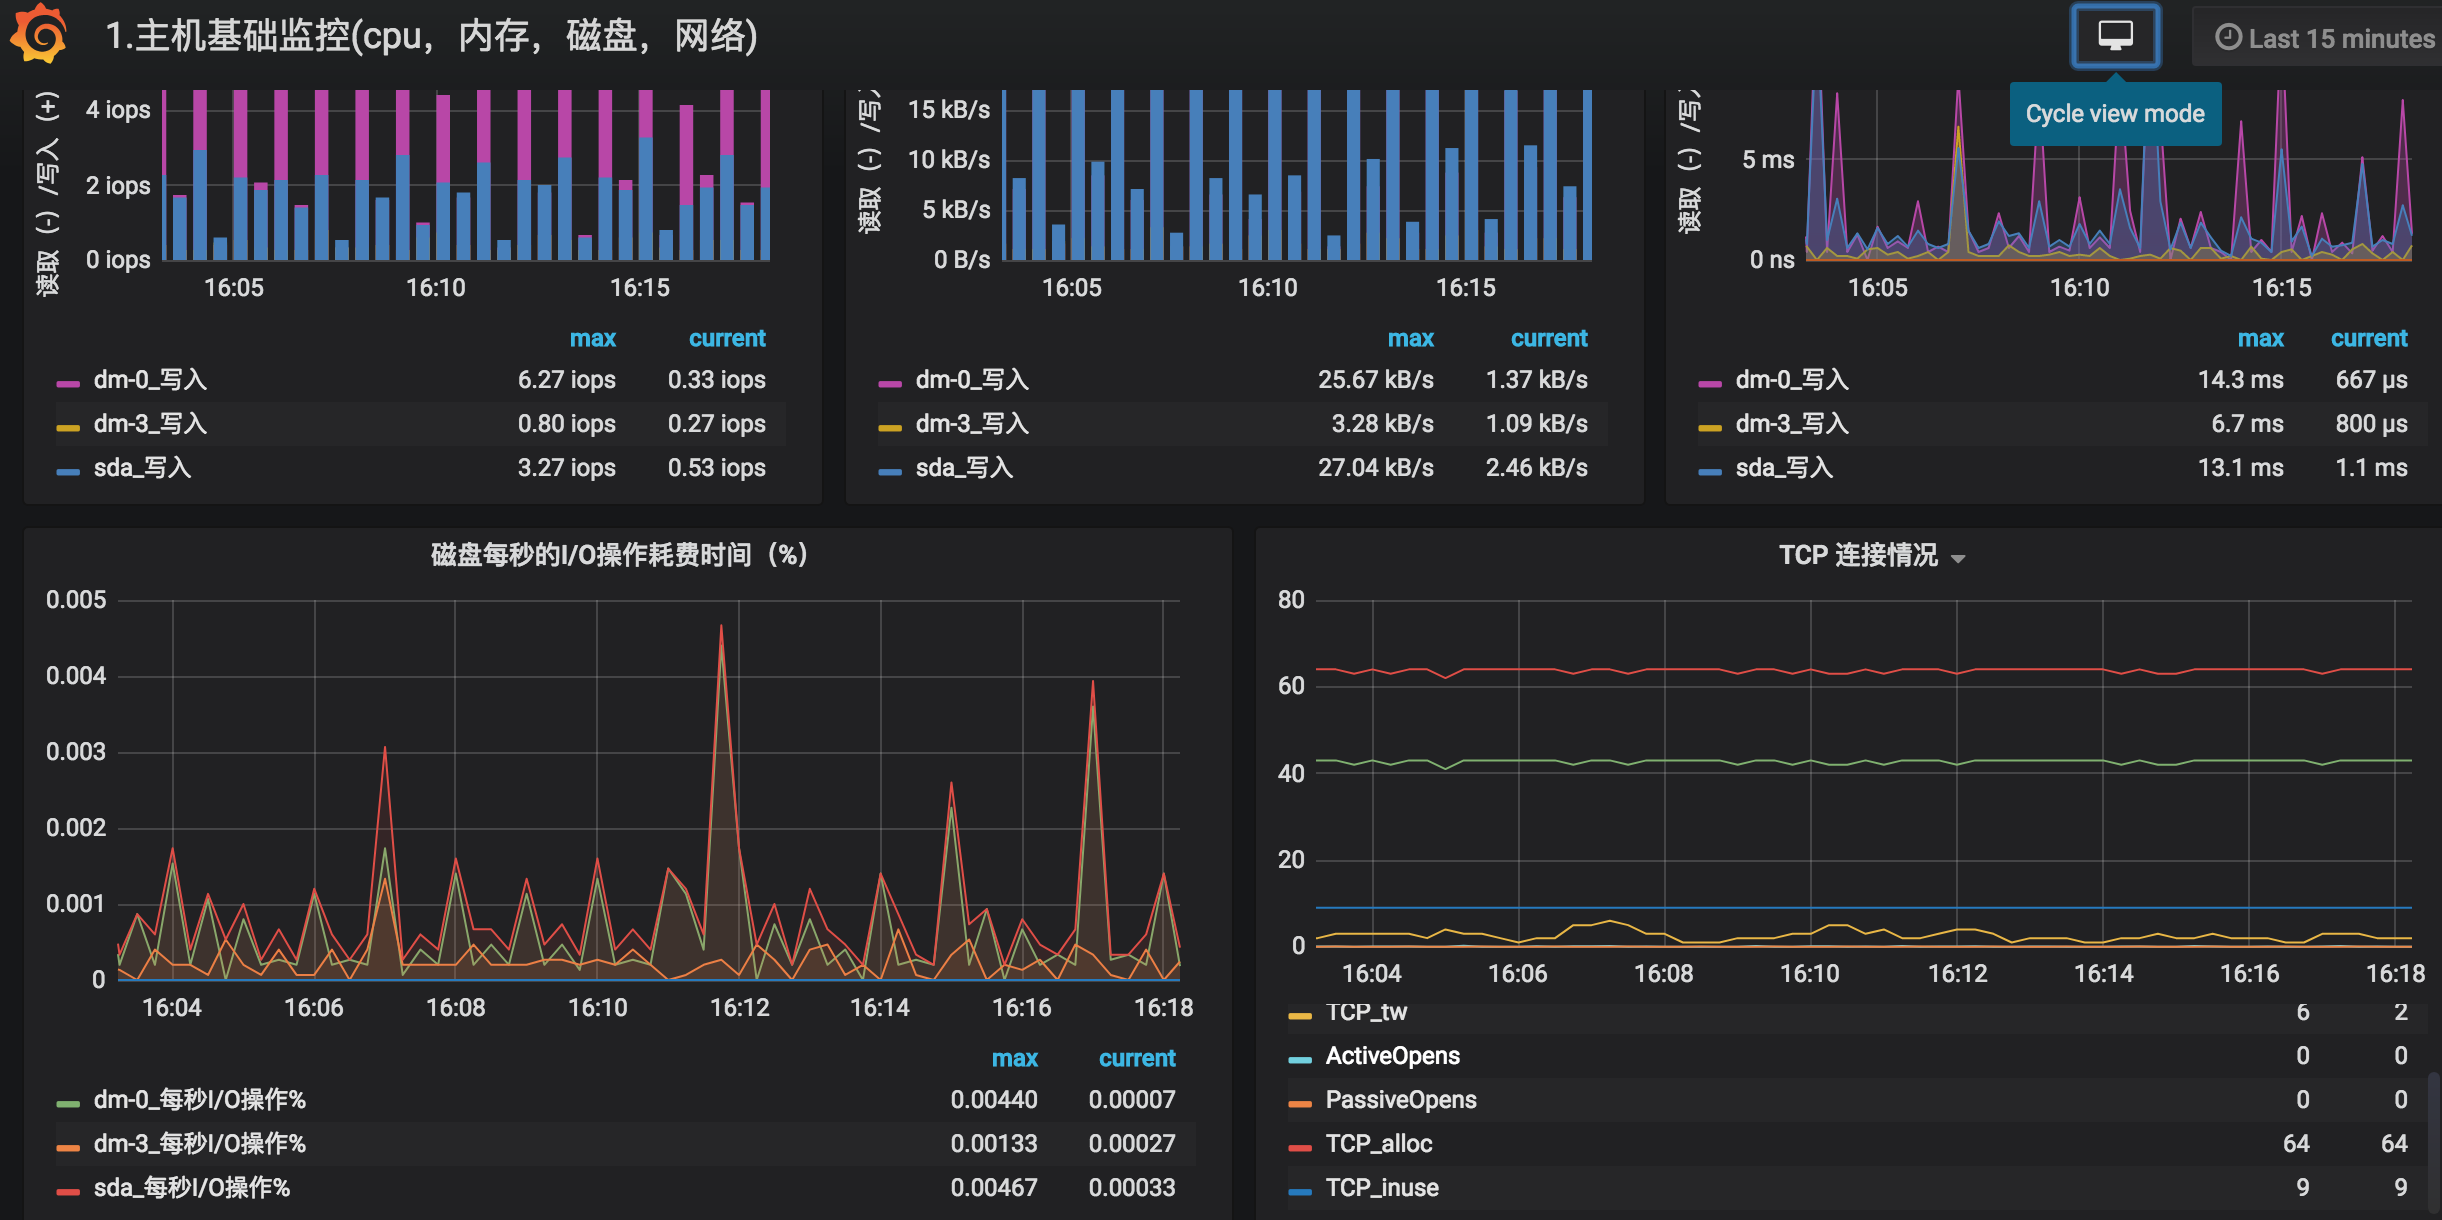
Task: Toggle the TCP_alloc series in the legend
Action: 1379,1144
